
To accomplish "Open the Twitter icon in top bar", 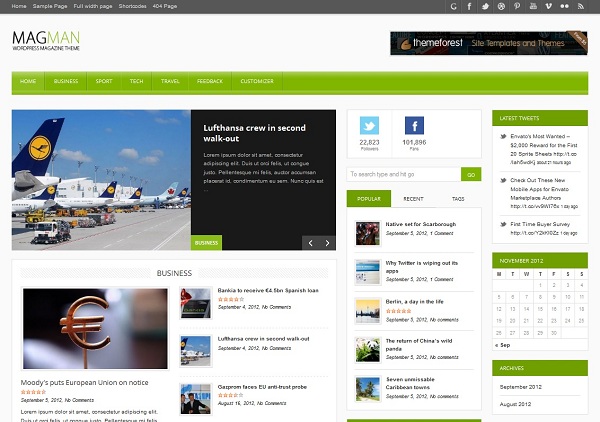I will tap(485, 7).
